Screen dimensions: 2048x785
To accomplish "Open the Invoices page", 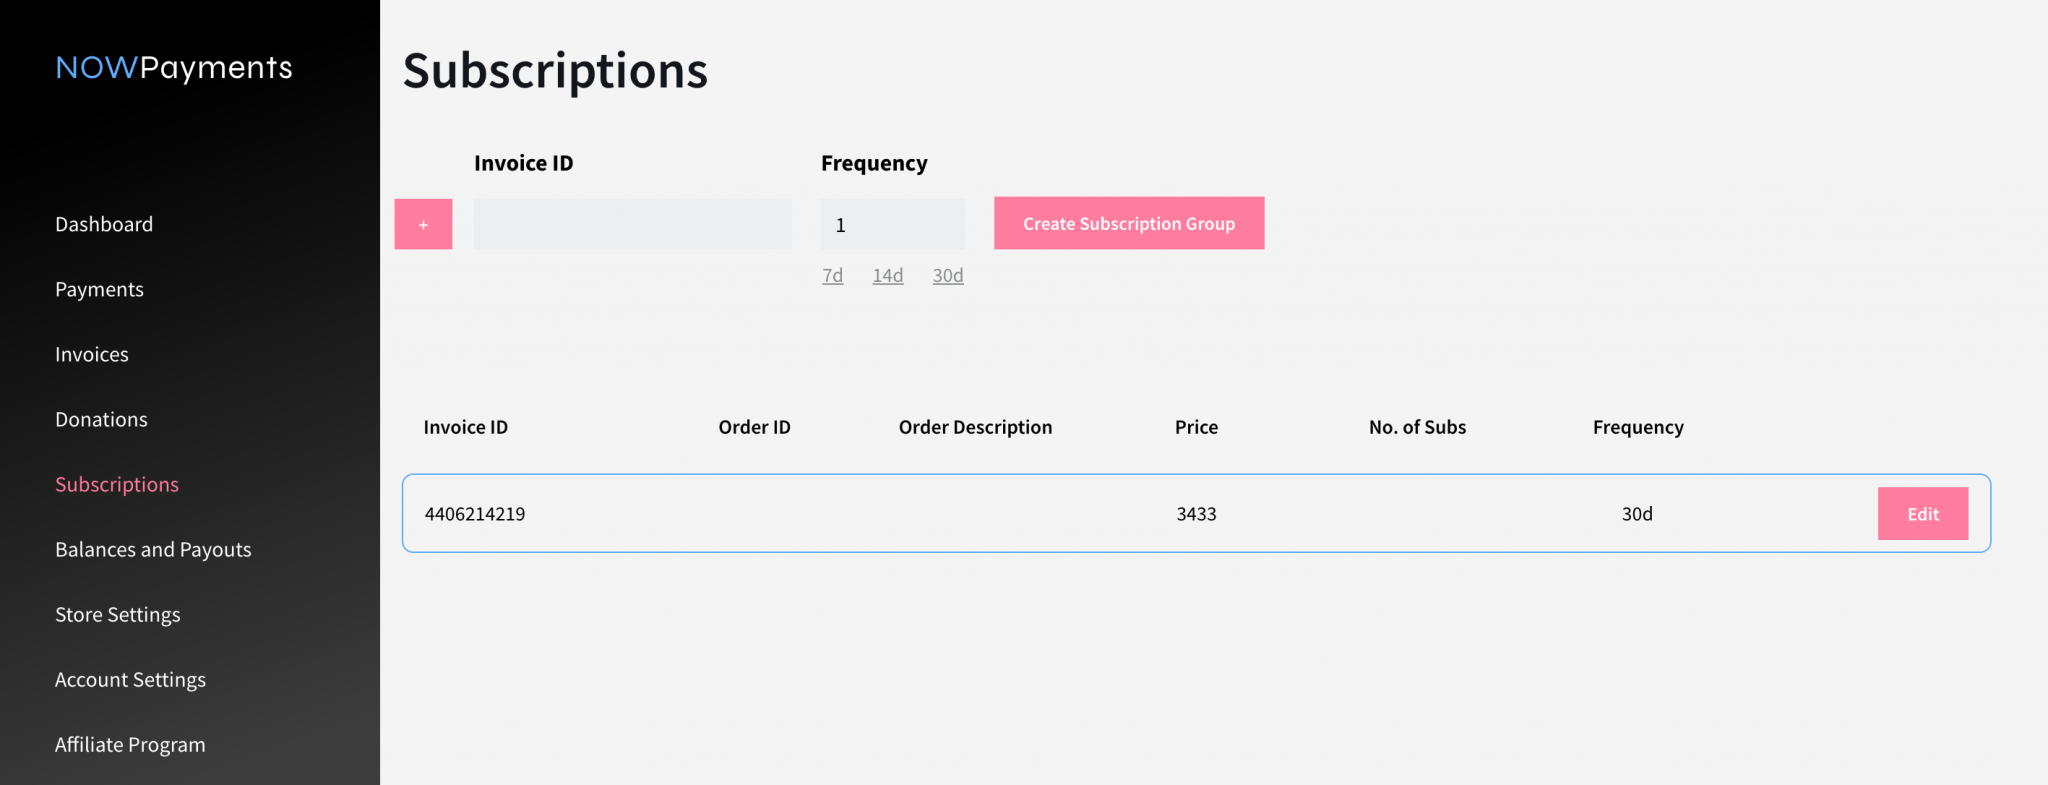I will pyautogui.click(x=91, y=354).
